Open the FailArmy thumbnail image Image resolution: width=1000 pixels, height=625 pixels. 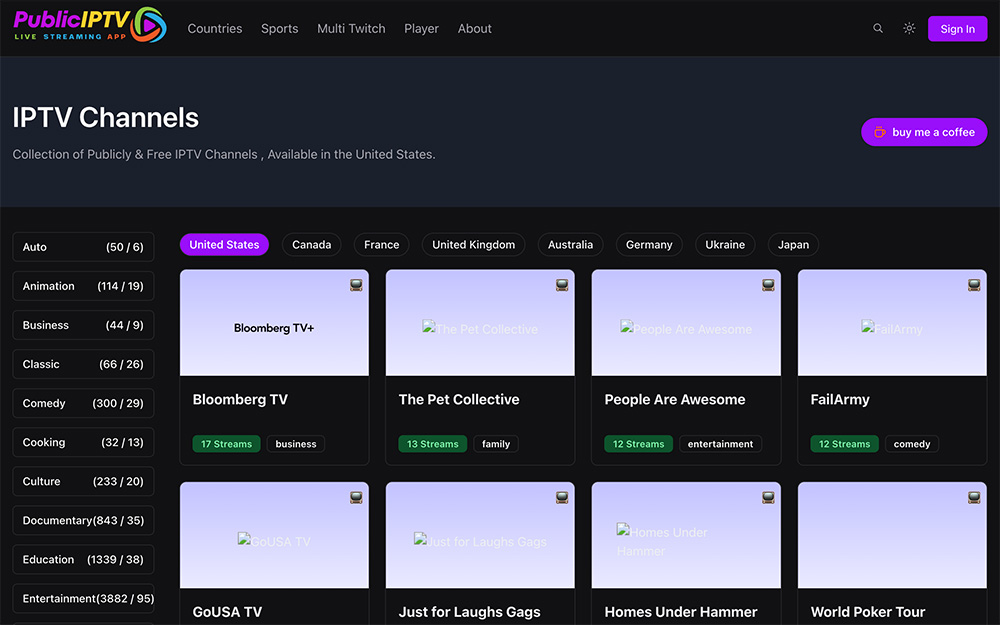(x=892, y=323)
